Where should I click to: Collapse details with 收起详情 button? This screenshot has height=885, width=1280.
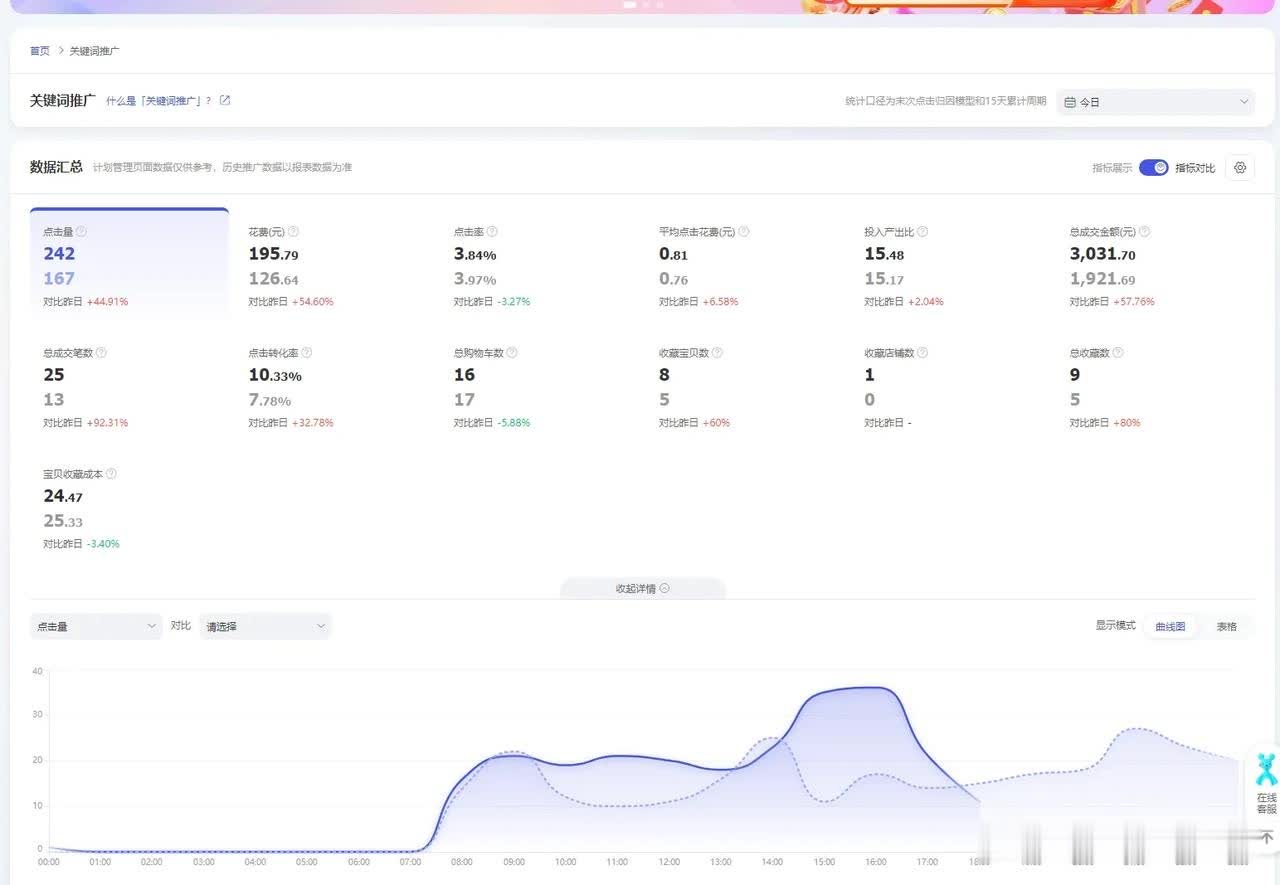(642, 588)
